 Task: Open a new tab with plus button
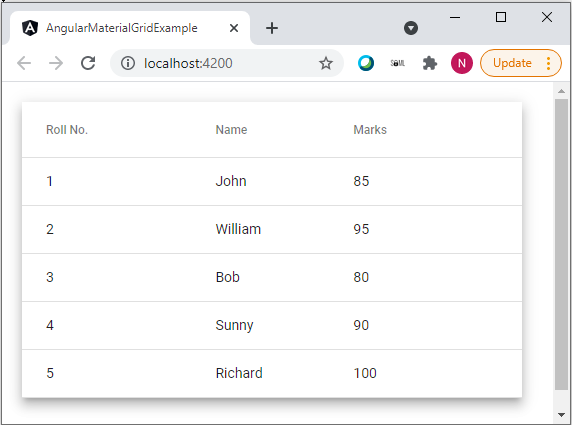(272, 28)
